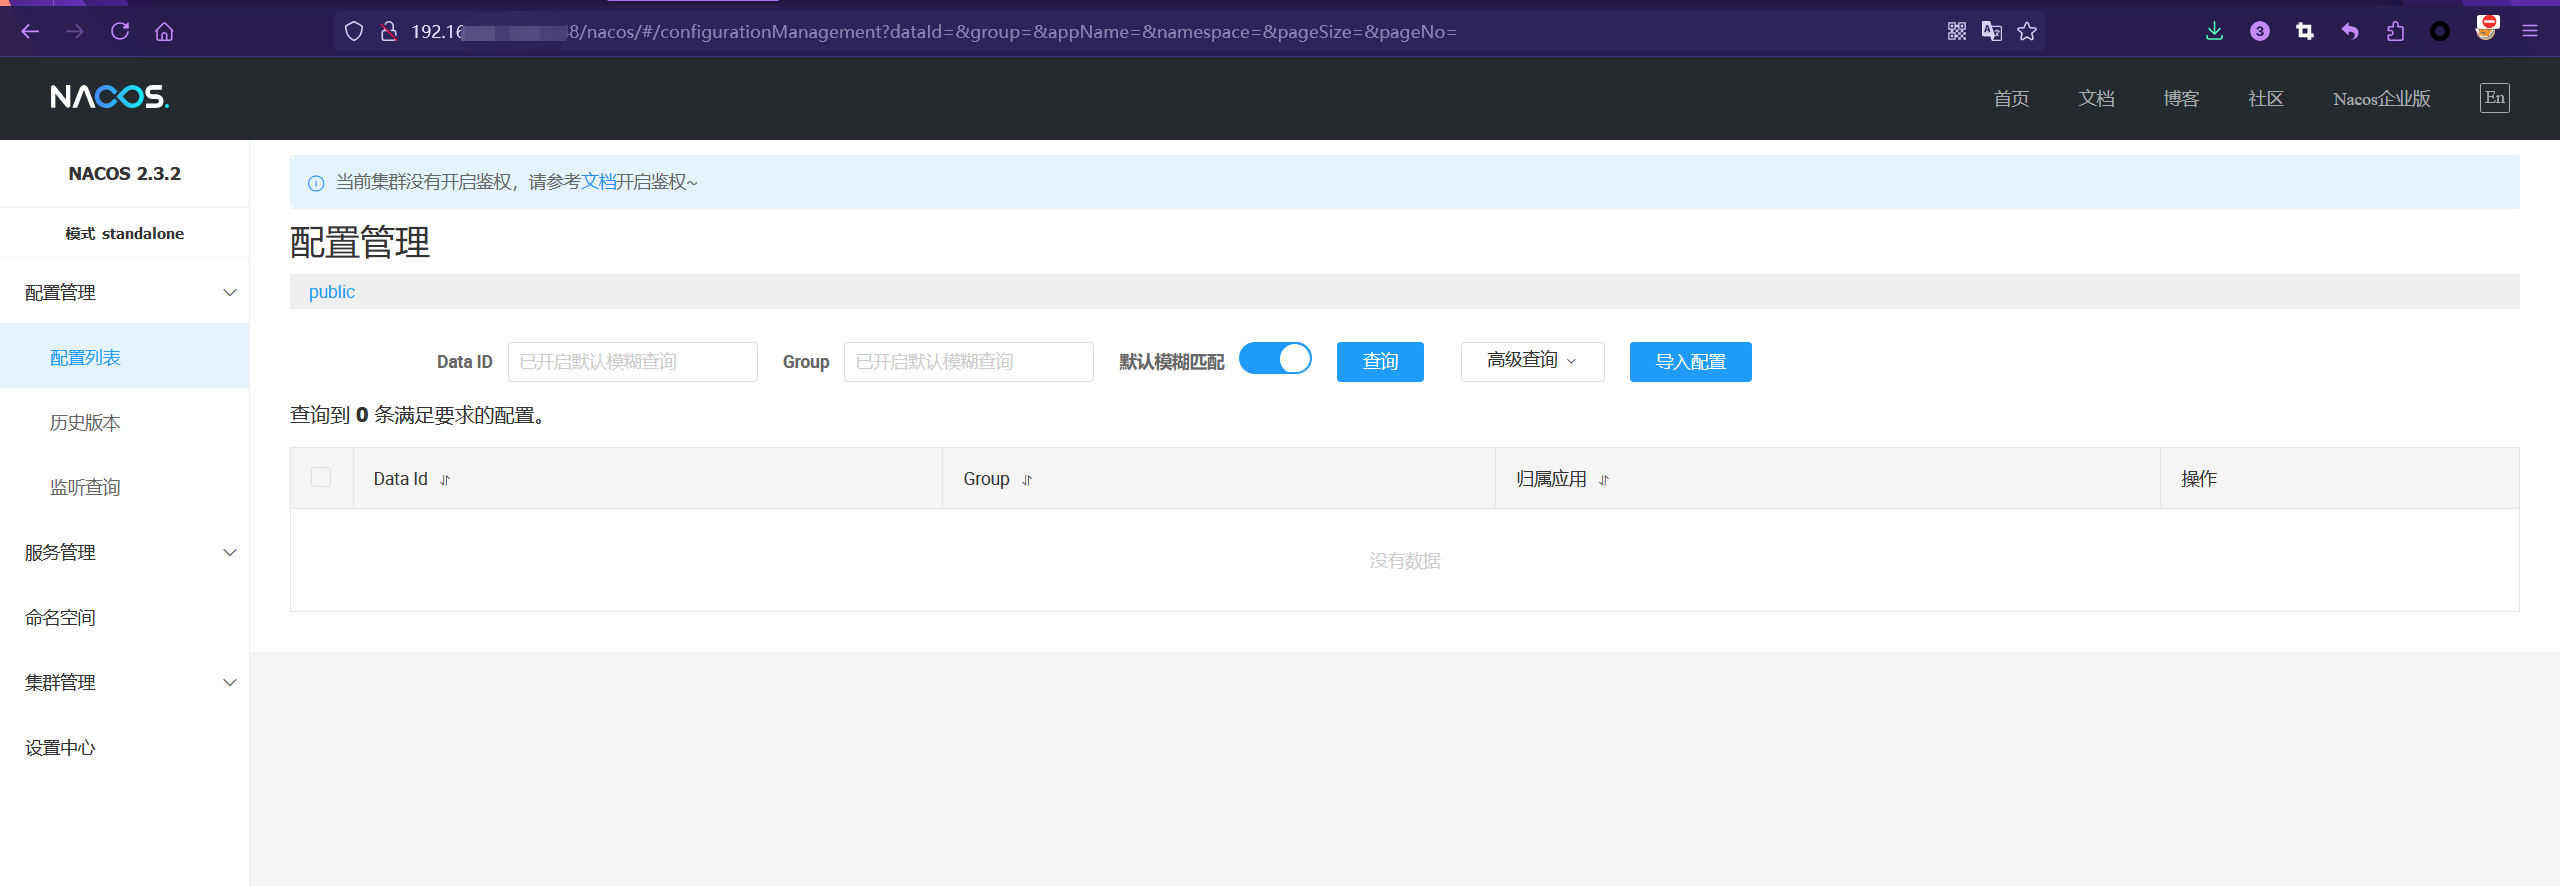Check the select-all checkbox in table header
The image size is (2560, 886).
pos(321,477)
